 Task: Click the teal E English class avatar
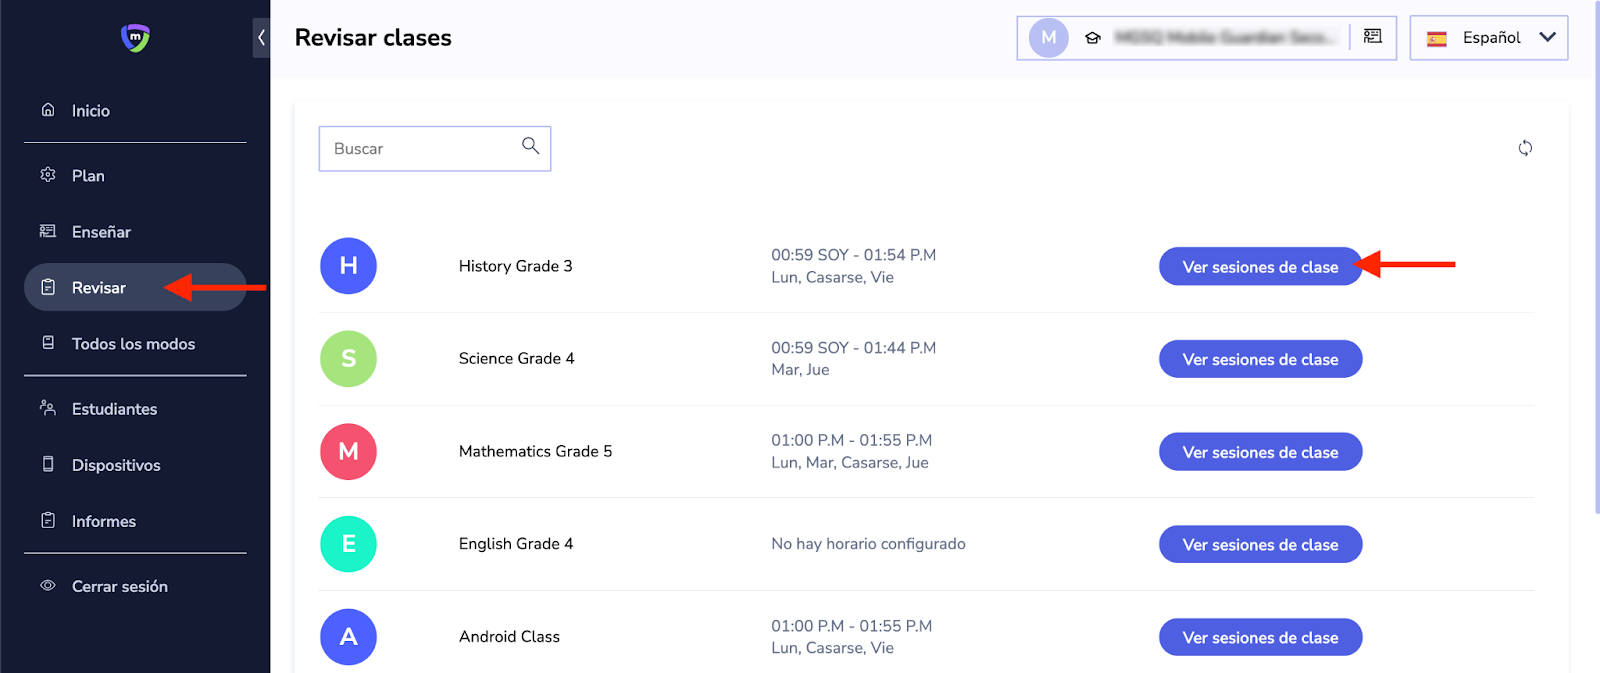(348, 544)
